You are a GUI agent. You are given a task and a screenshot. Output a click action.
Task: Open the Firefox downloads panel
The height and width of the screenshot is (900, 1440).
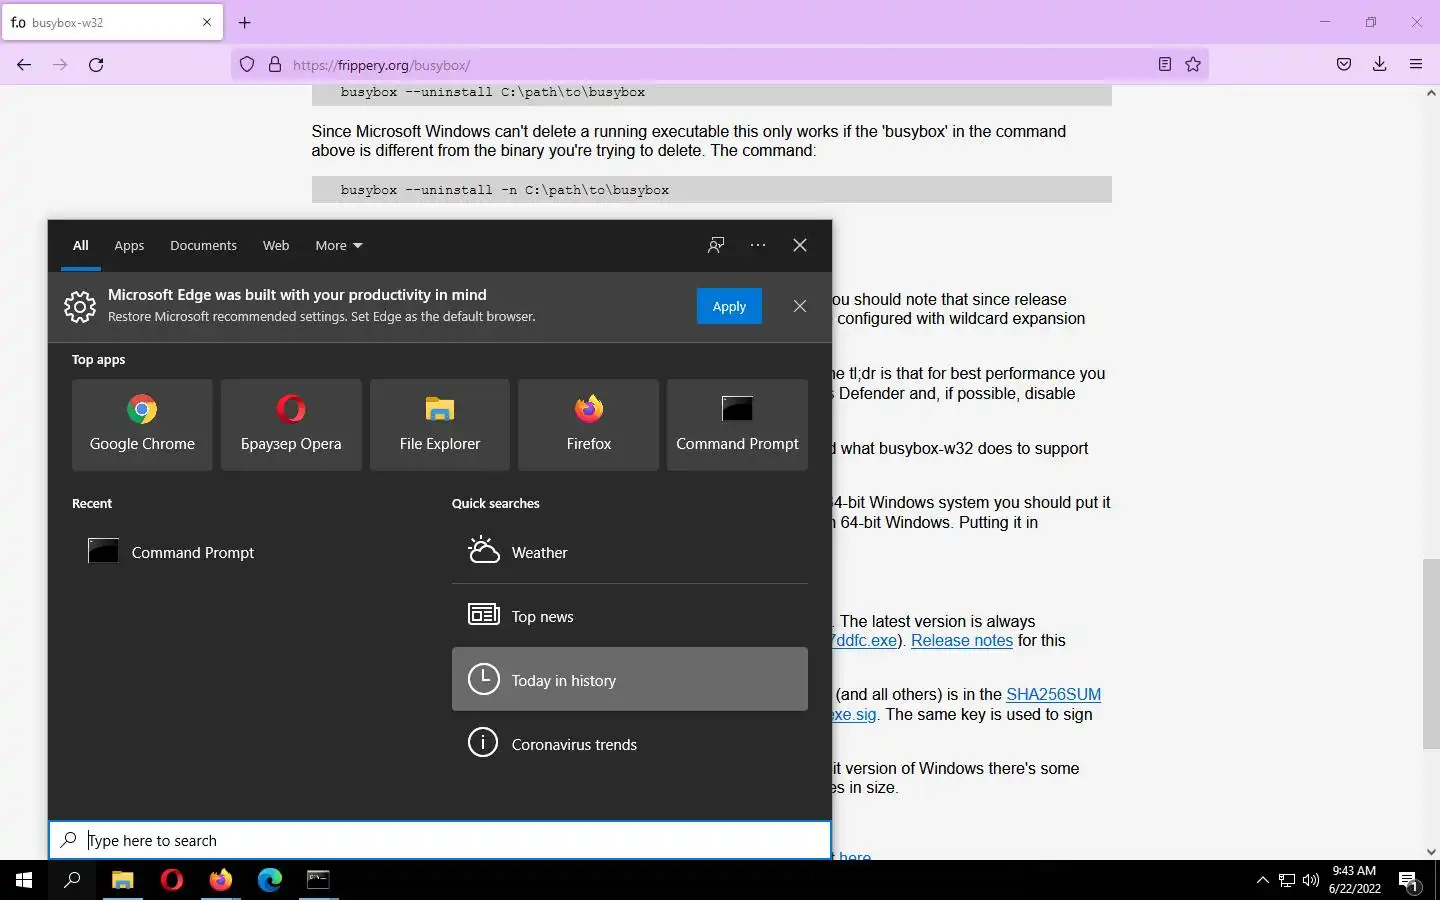[x=1380, y=65]
